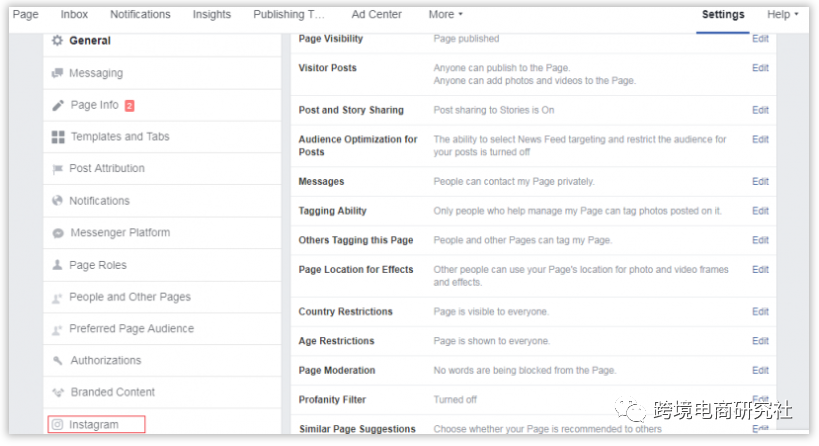Open the More dropdown menu
Screen dimensions: 819x446
coord(445,15)
